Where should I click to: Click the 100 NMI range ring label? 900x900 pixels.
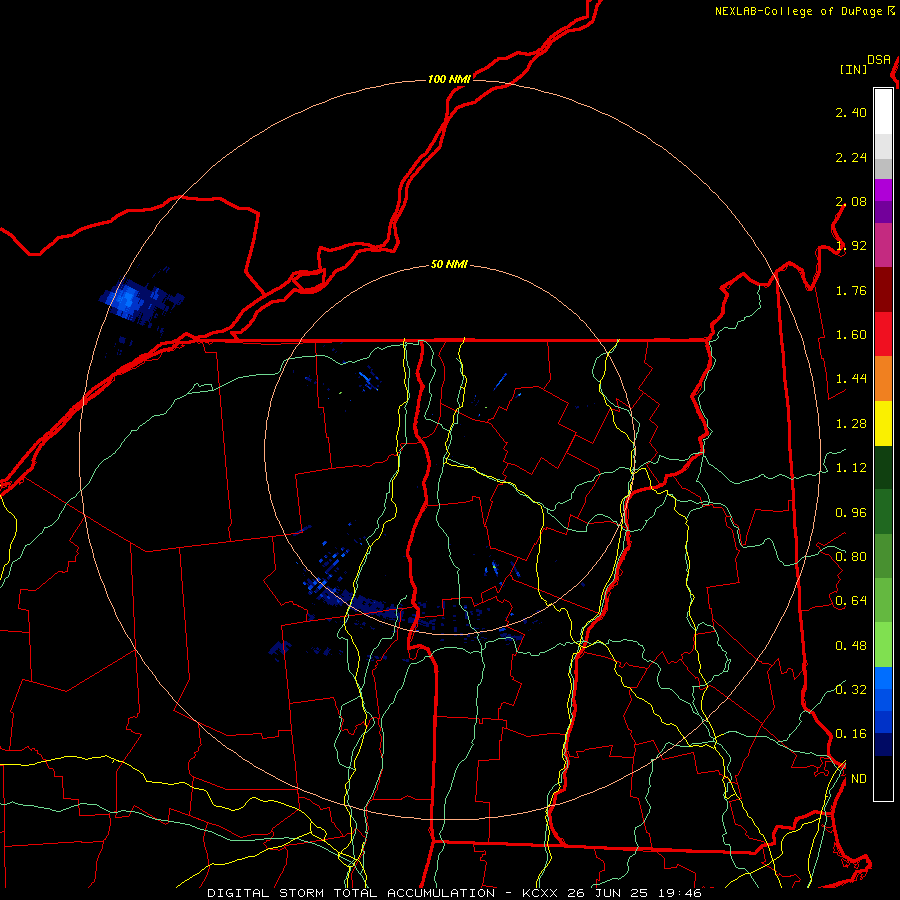pyautogui.click(x=449, y=79)
